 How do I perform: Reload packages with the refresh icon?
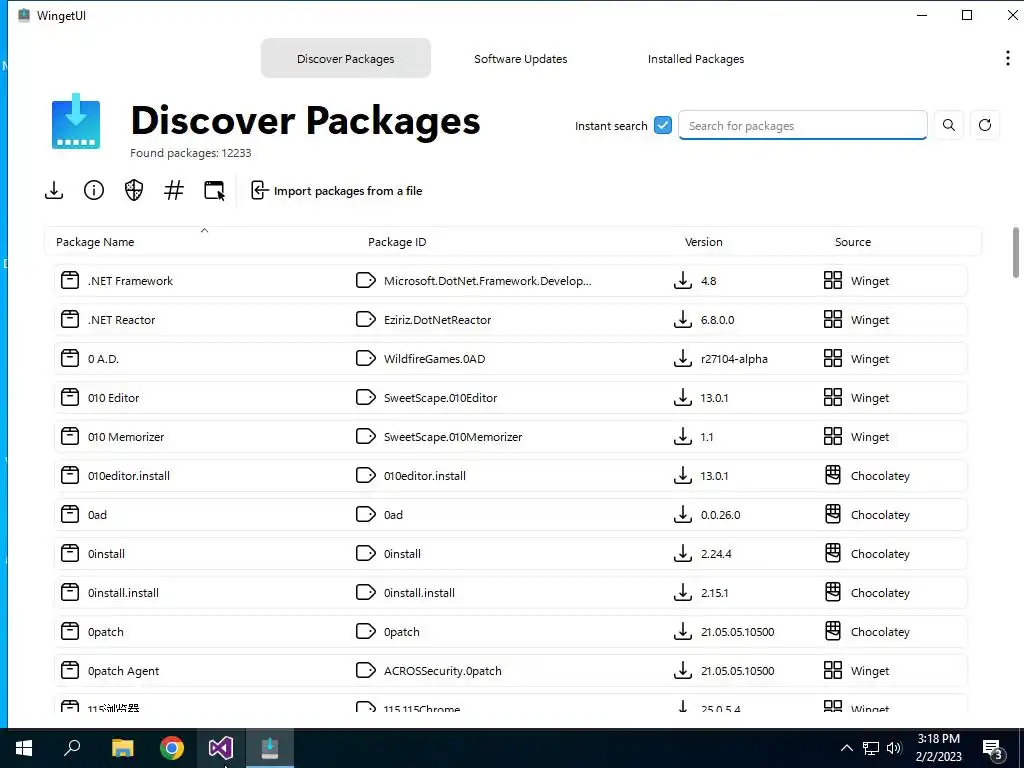pos(985,125)
